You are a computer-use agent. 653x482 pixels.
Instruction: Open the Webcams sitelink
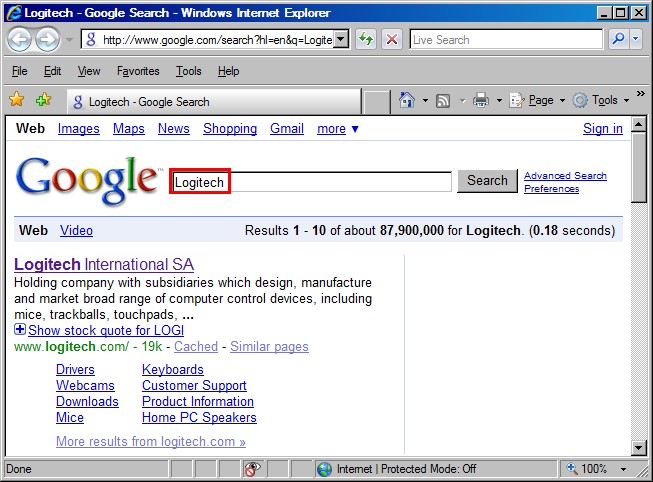pyautogui.click(x=85, y=385)
